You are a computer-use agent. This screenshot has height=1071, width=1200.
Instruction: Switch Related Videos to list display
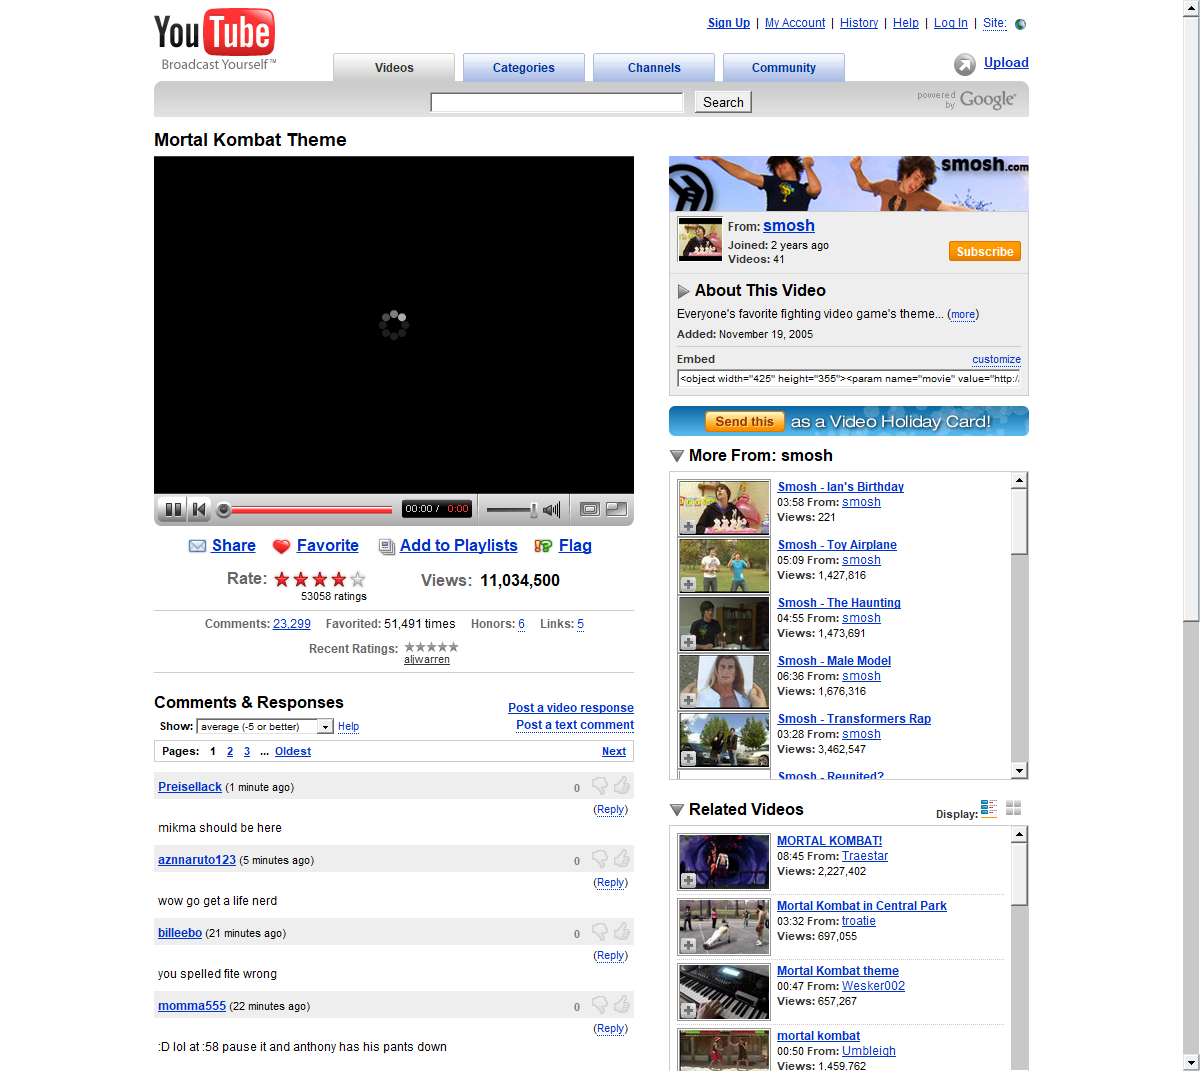(989, 808)
